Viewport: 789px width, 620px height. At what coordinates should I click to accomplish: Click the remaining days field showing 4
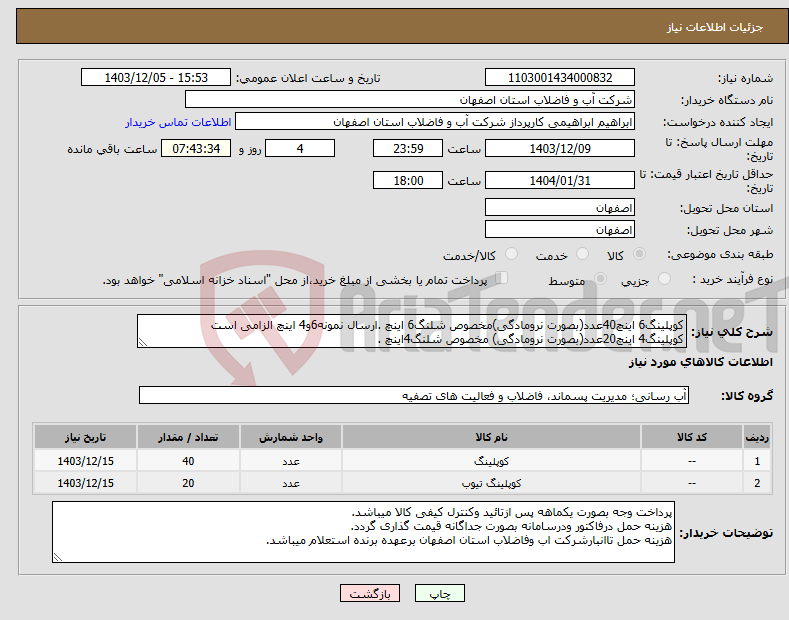pos(300,148)
